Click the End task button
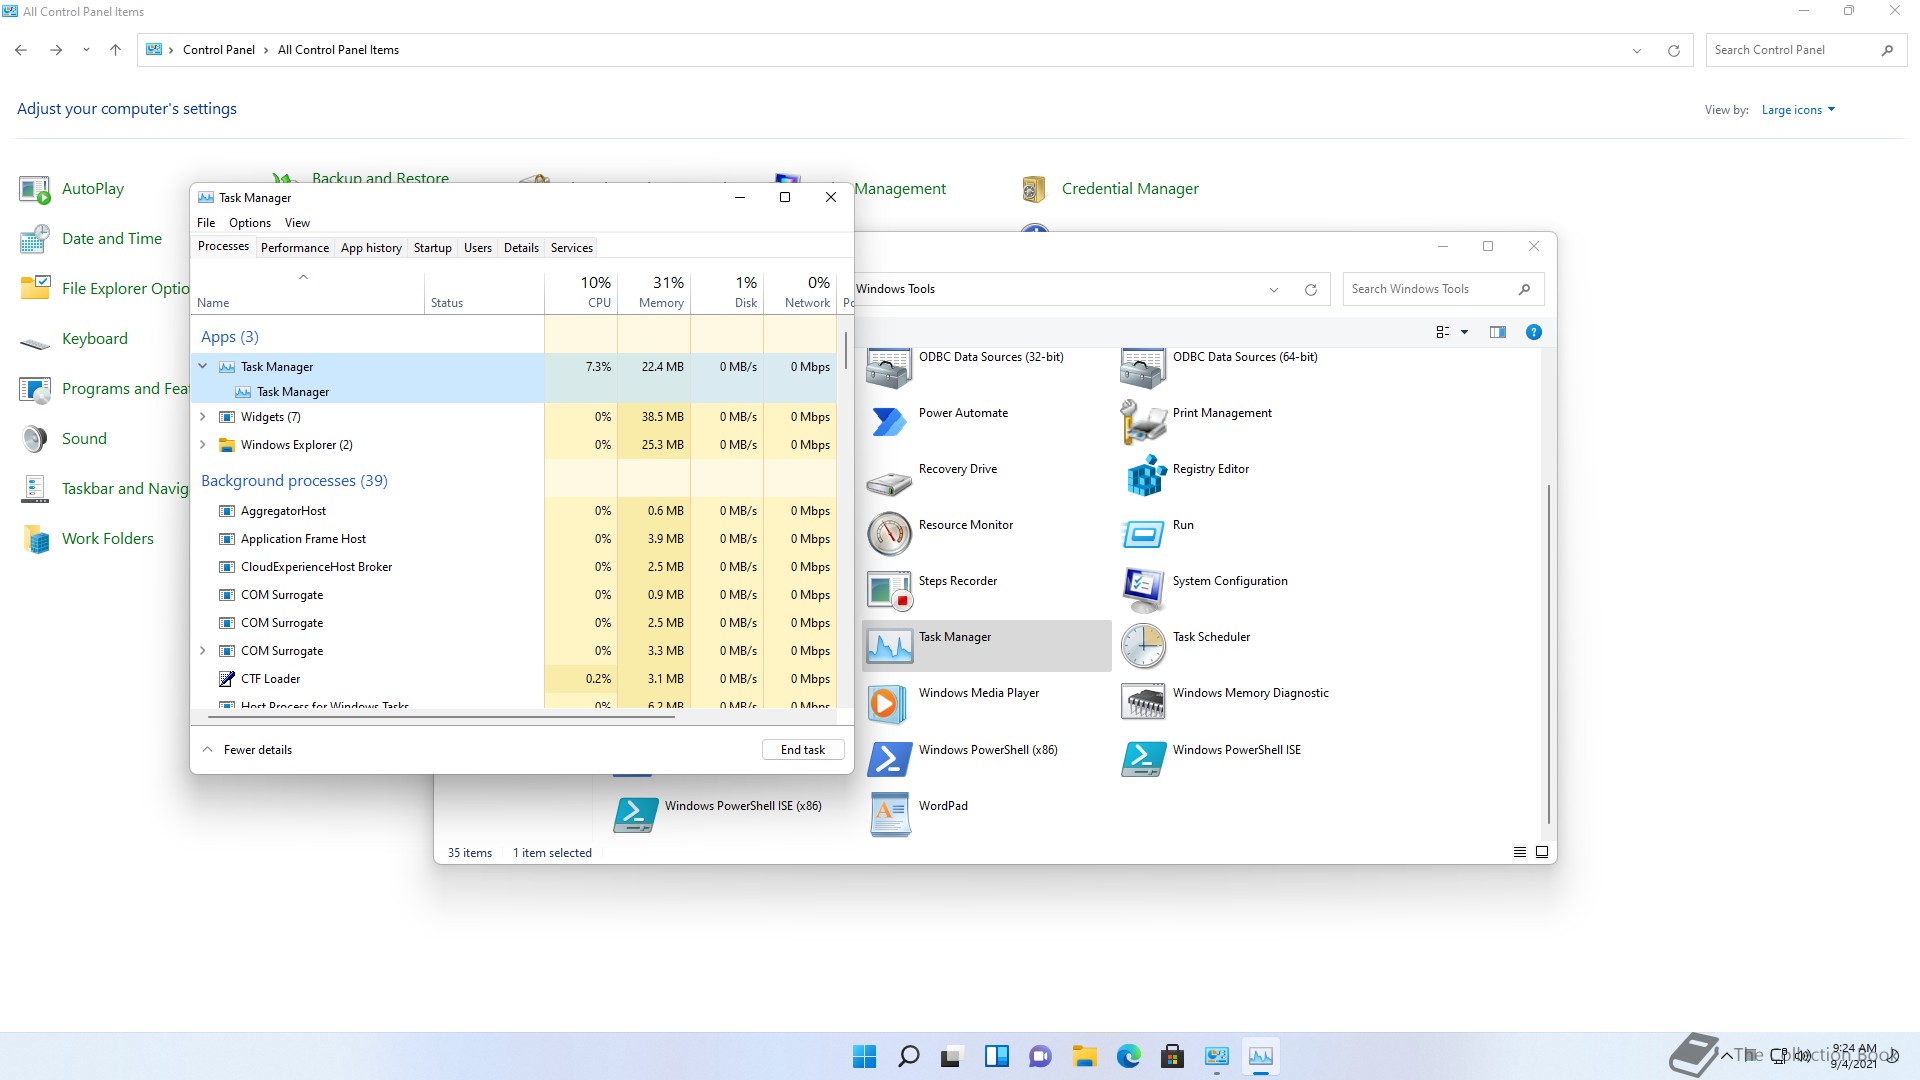Screen dimensions: 1920x1080 click(x=803, y=750)
